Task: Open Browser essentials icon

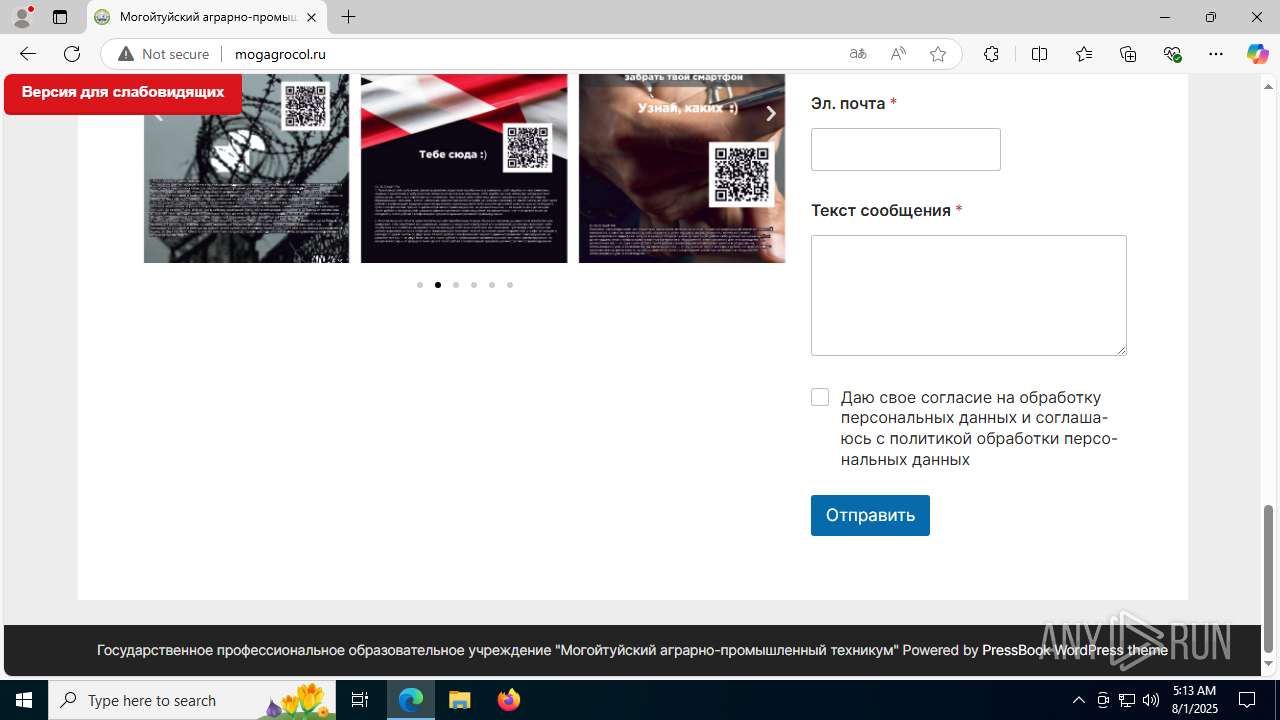Action: click(x=1173, y=54)
